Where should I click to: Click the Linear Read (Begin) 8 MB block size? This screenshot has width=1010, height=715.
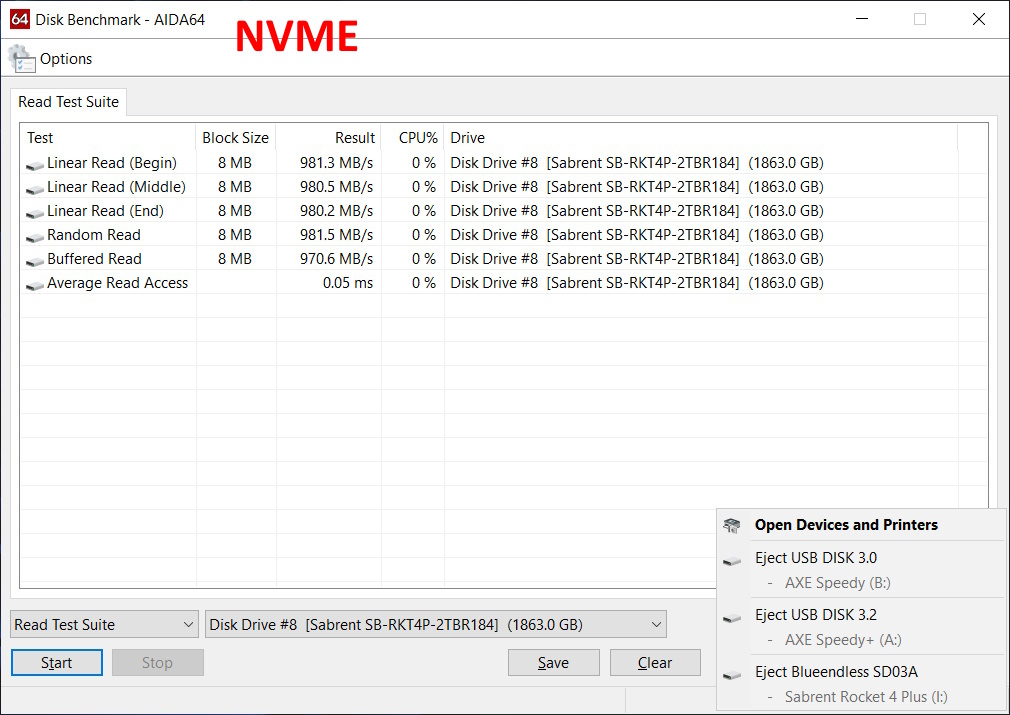(235, 163)
